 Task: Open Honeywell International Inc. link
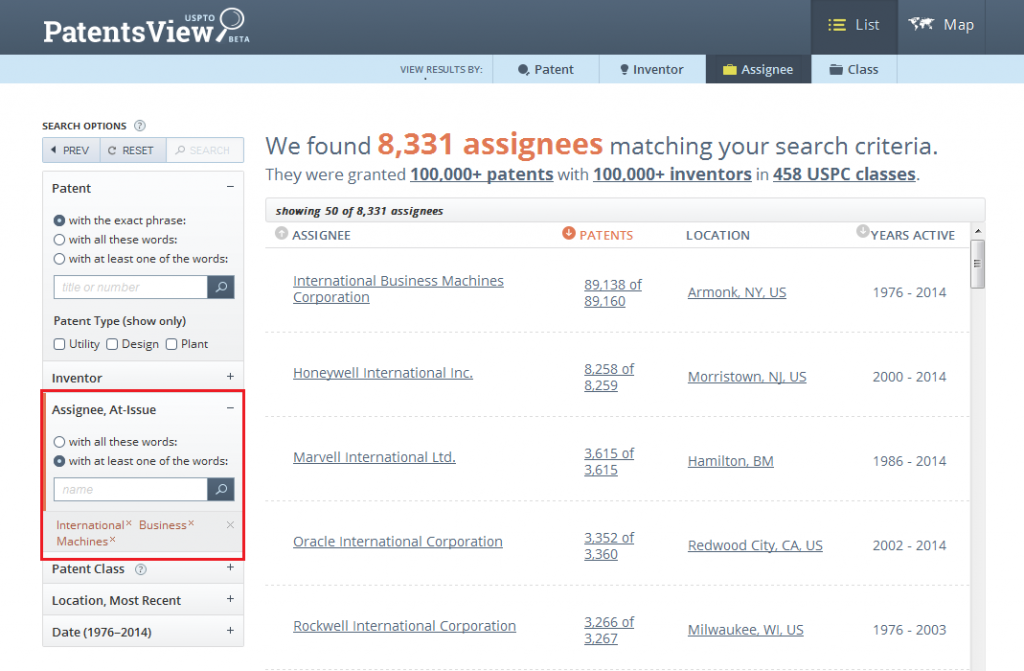coord(383,373)
